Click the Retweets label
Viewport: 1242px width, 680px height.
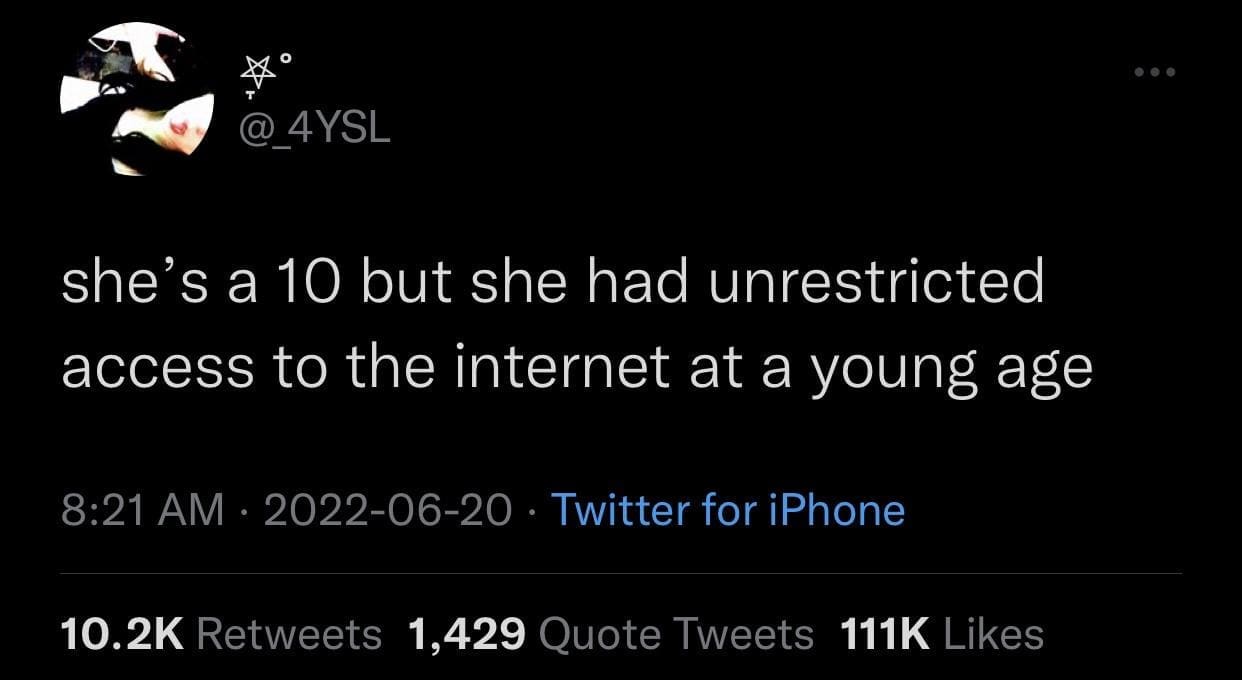[x=290, y=633]
